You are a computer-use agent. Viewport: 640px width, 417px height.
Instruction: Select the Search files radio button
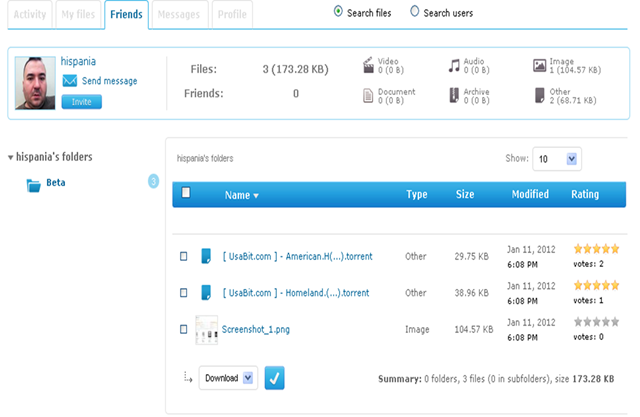click(x=338, y=11)
